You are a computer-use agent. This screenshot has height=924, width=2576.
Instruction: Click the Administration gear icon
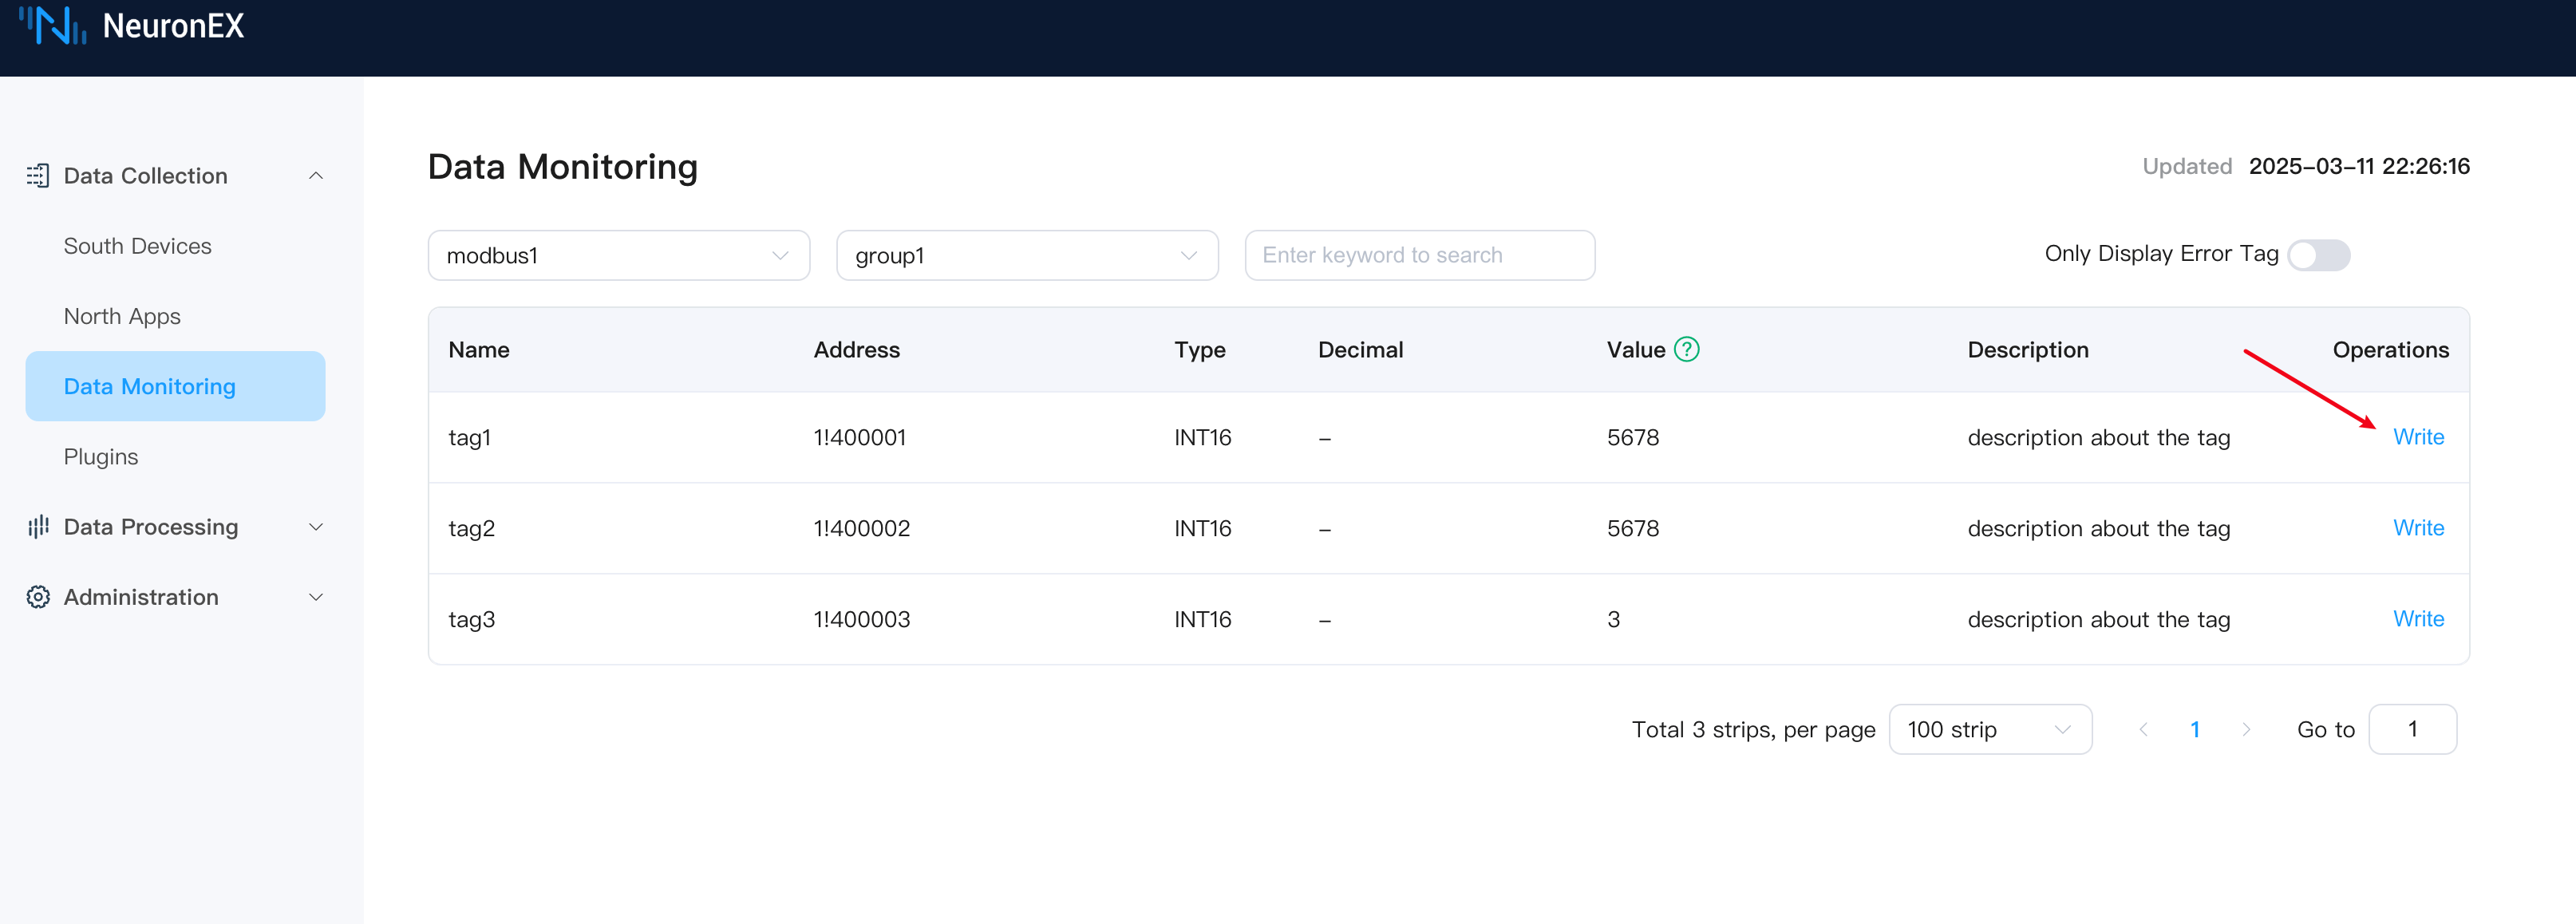pyautogui.click(x=38, y=597)
